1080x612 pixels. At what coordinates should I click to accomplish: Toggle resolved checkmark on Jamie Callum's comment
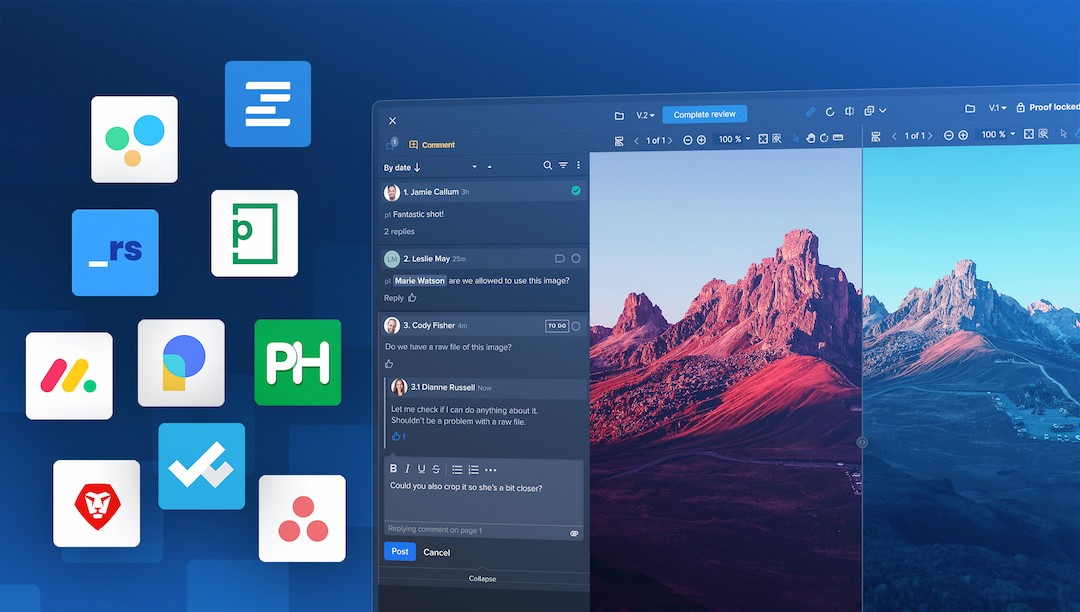(575, 191)
